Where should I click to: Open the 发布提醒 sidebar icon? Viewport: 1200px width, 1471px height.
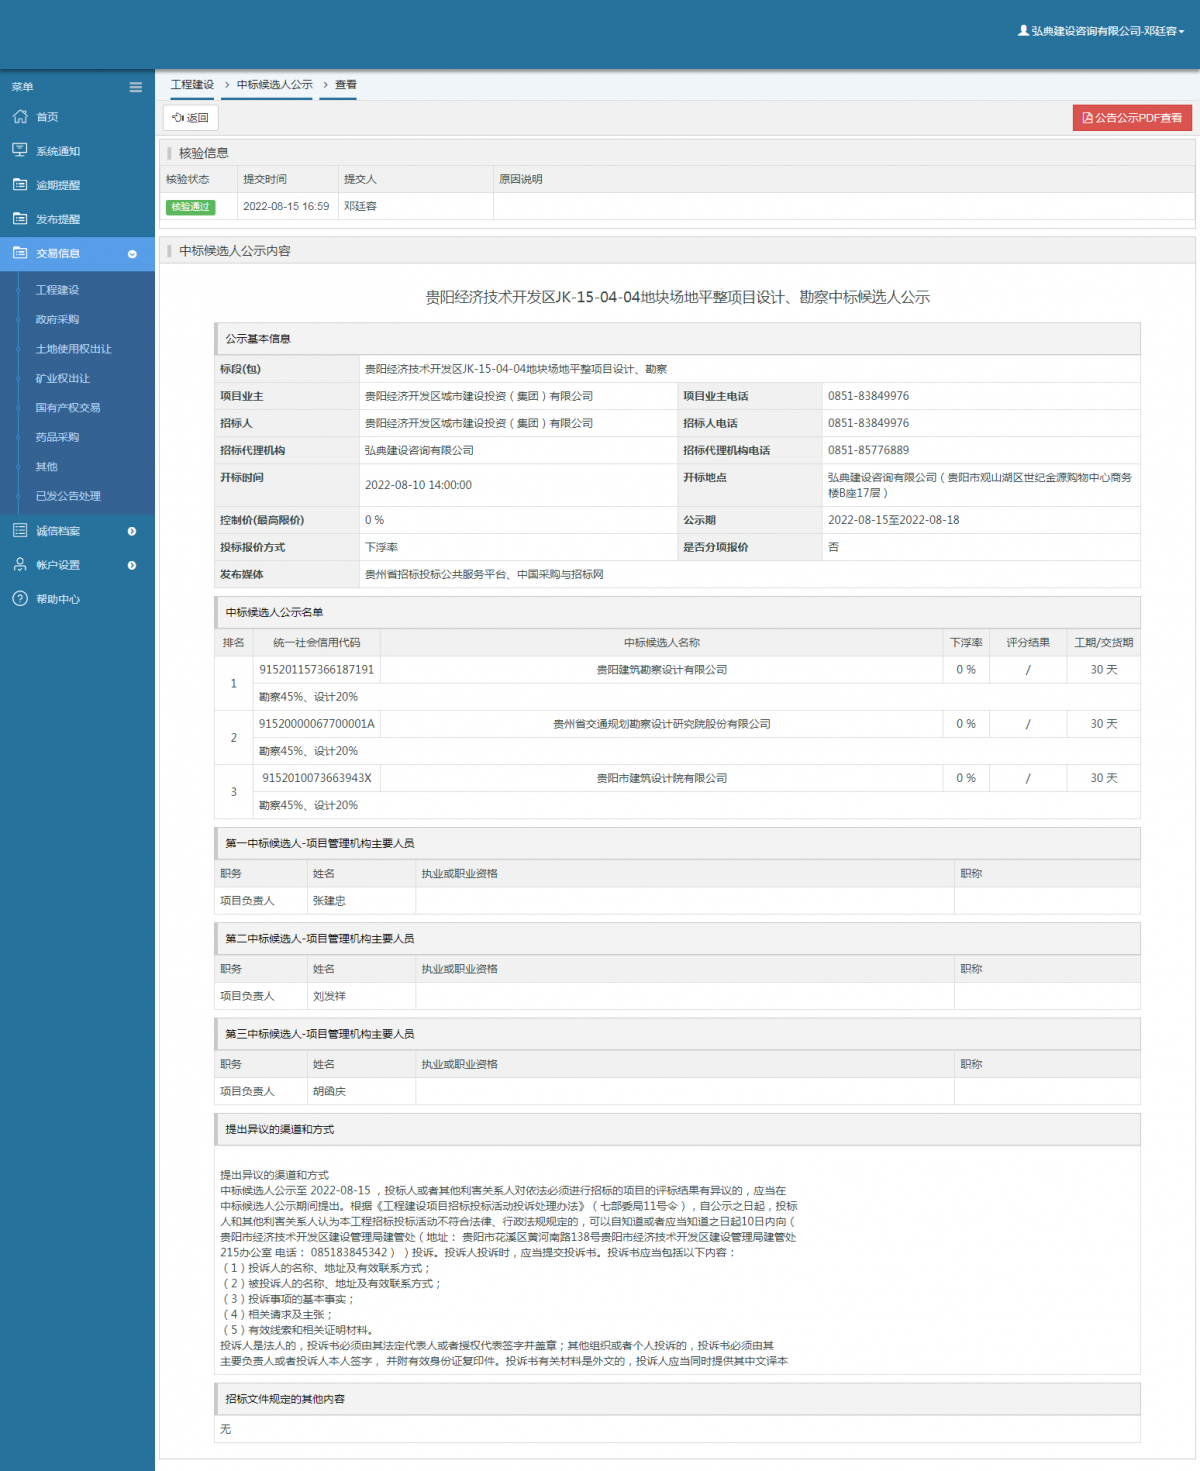click(20, 218)
